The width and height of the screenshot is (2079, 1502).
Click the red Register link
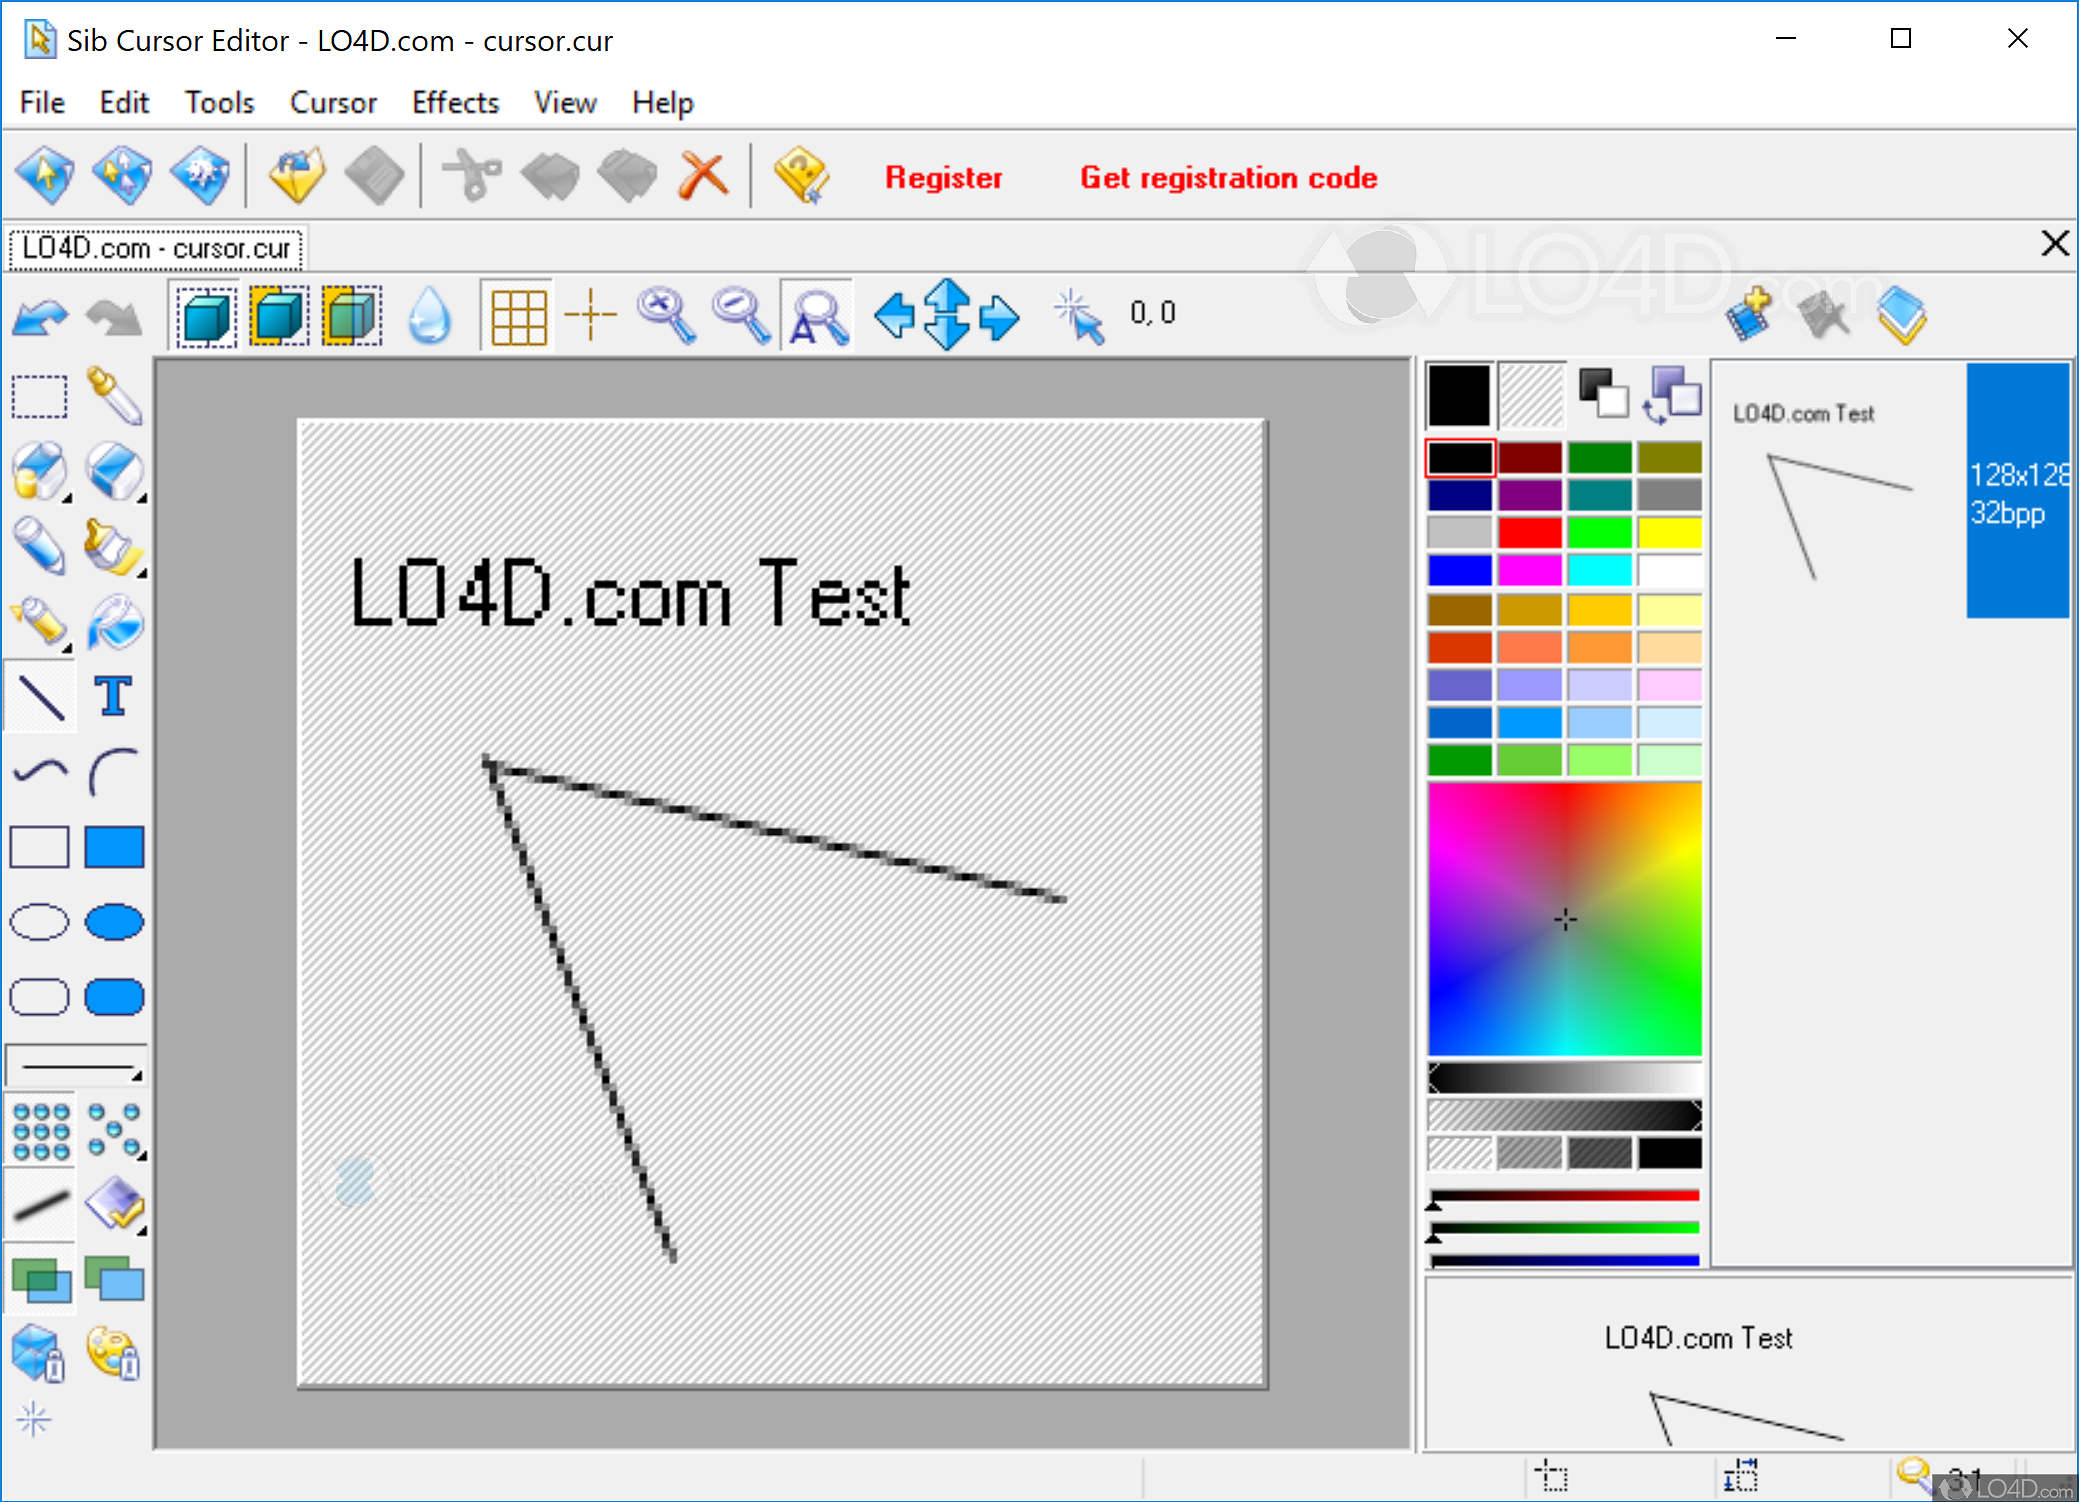pyautogui.click(x=943, y=177)
